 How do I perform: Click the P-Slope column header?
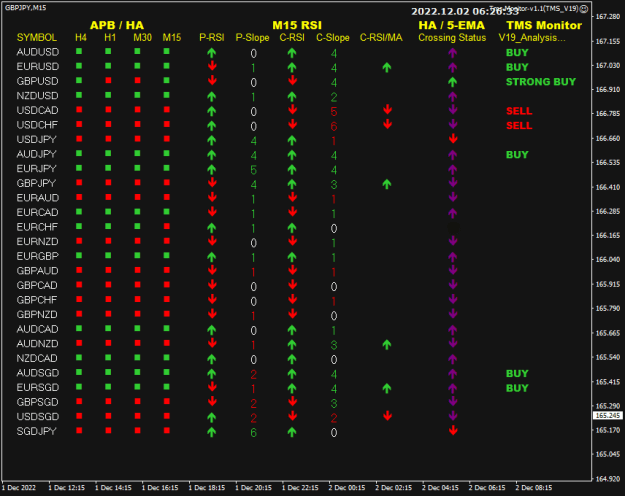[252, 37]
